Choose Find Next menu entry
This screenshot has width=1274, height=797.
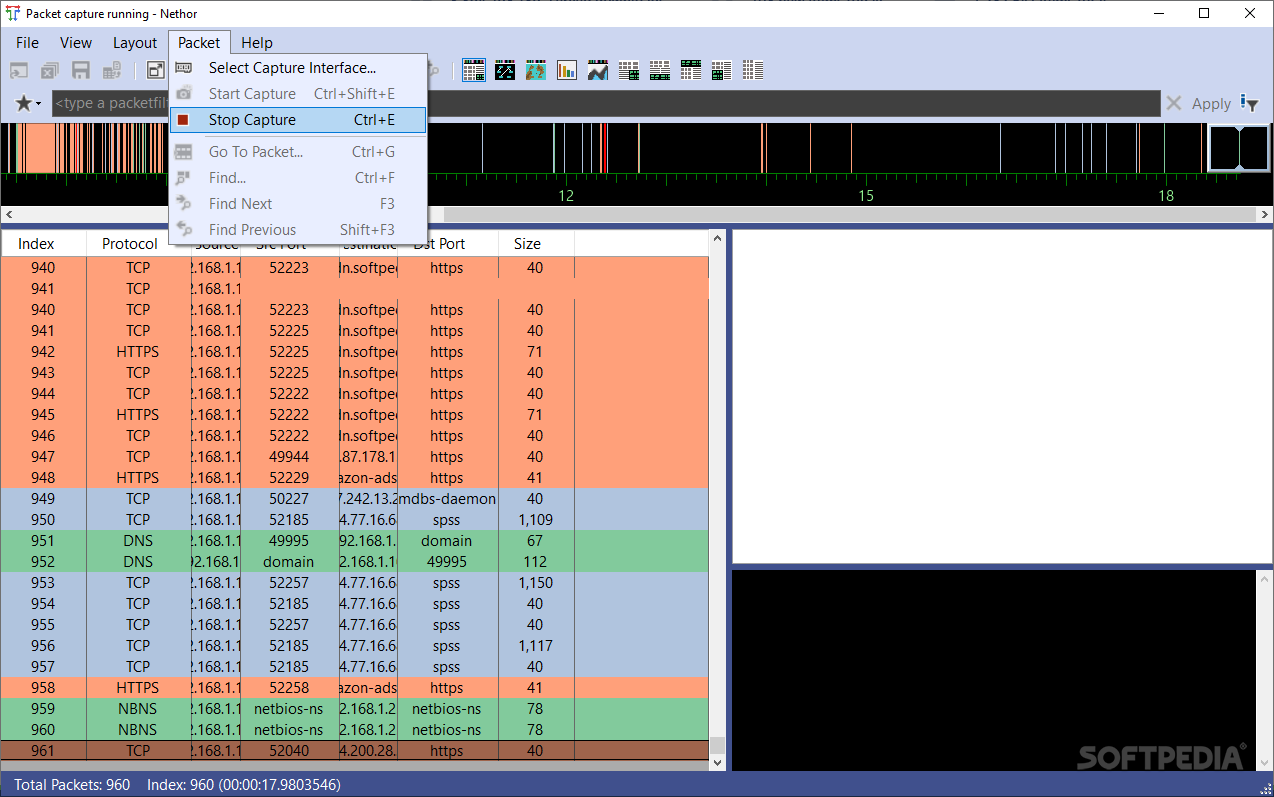[298, 204]
